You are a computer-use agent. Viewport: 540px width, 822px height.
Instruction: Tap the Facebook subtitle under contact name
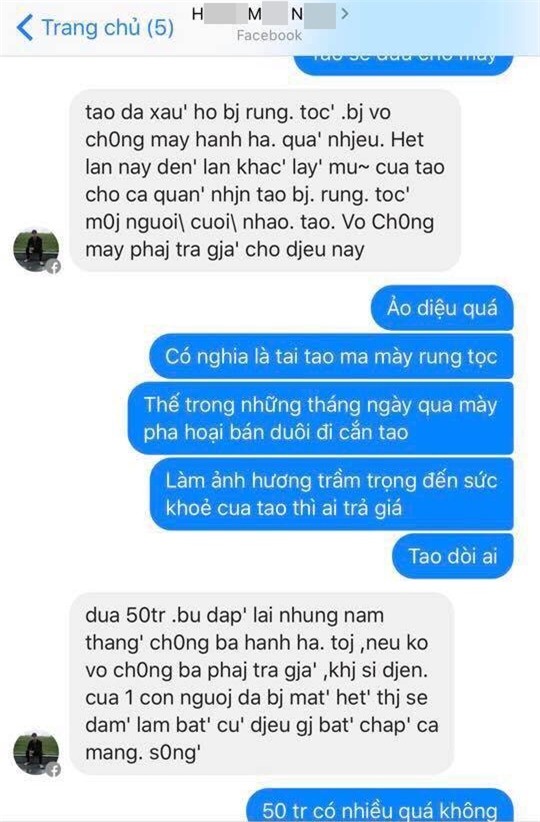[x=269, y=36]
